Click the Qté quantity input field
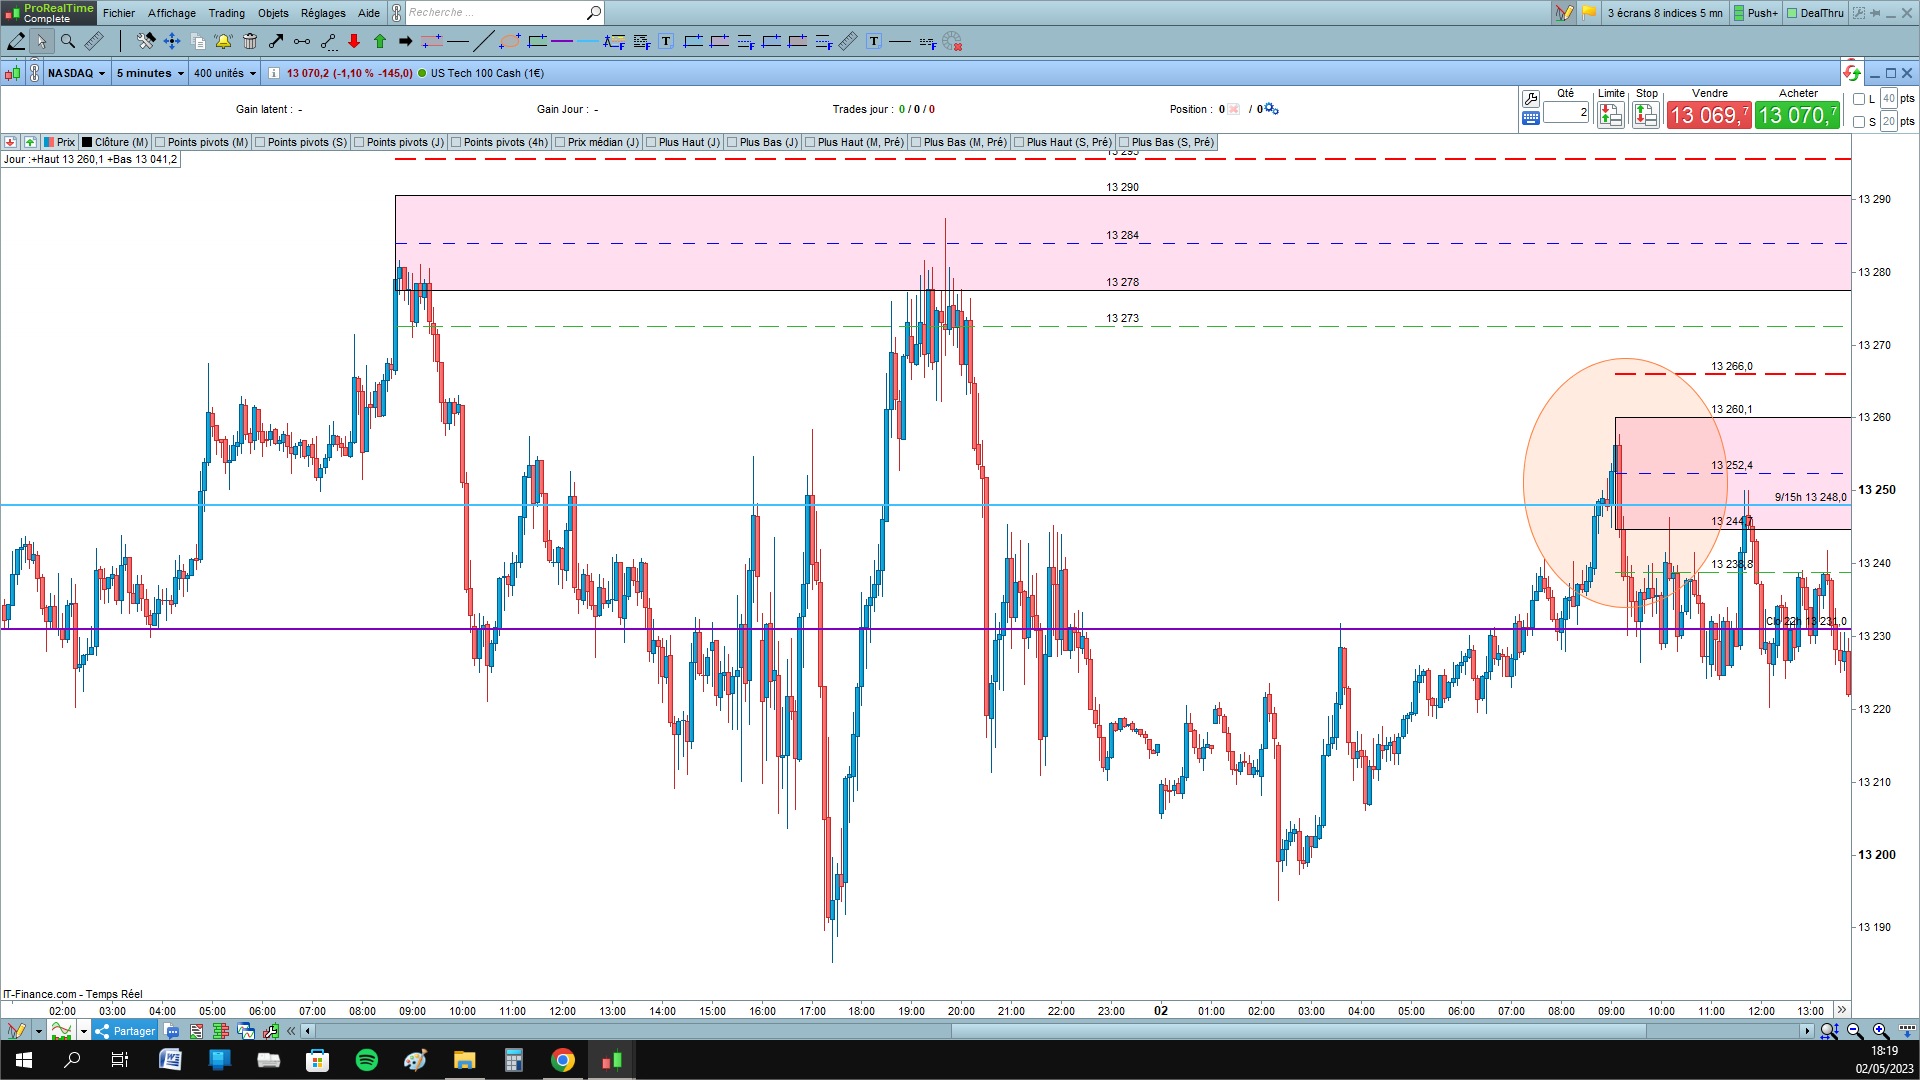The height and width of the screenshot is (1080, 1920). click(x=1565, y=113)
